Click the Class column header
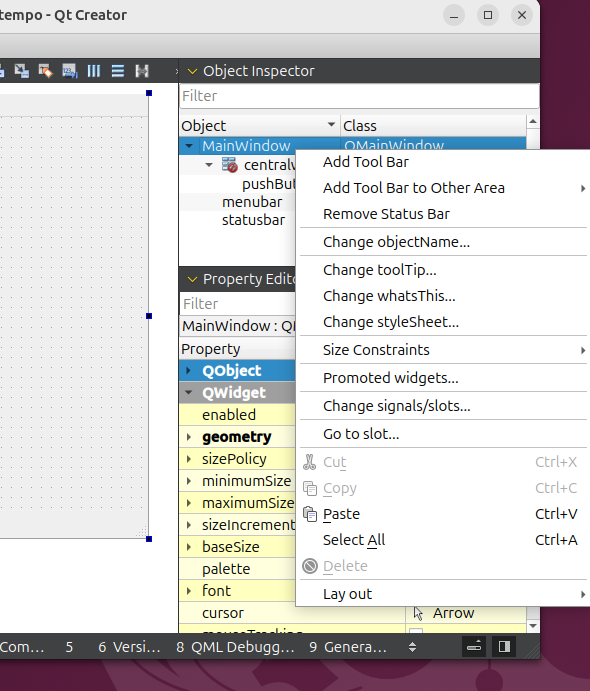 point(434,126)
